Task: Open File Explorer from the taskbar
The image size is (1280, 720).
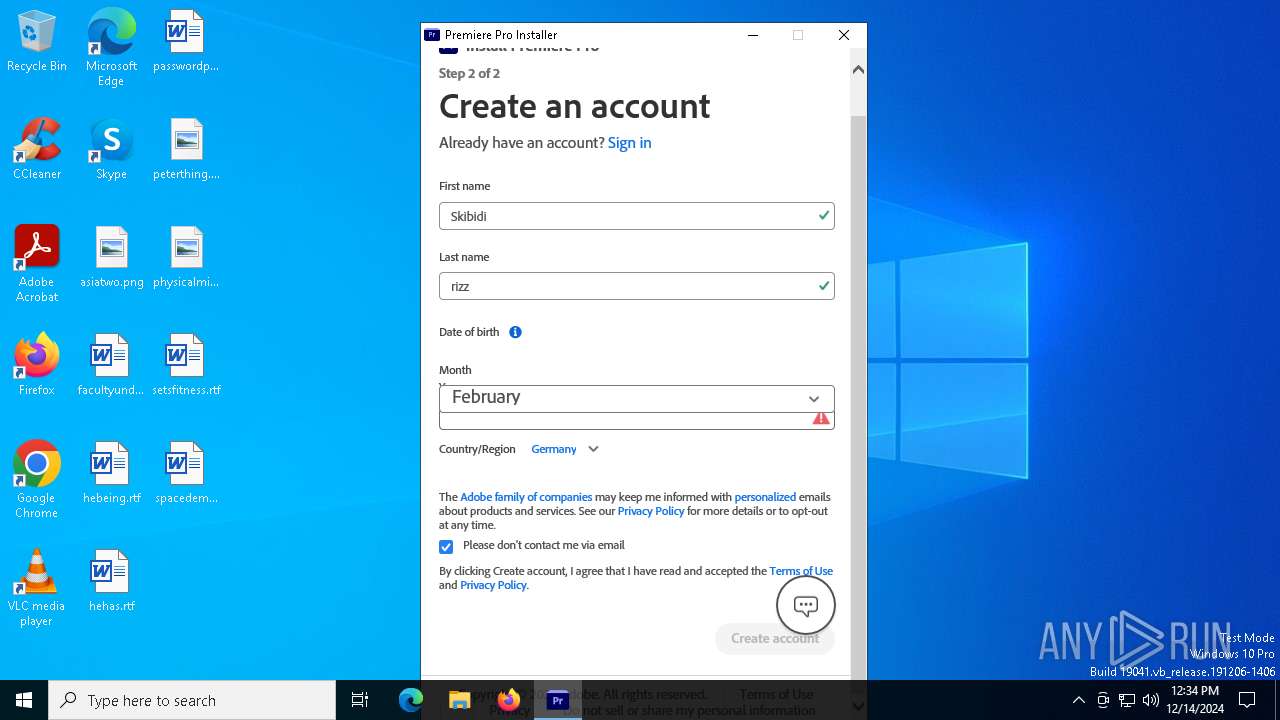Action: (x=460, y=700)
